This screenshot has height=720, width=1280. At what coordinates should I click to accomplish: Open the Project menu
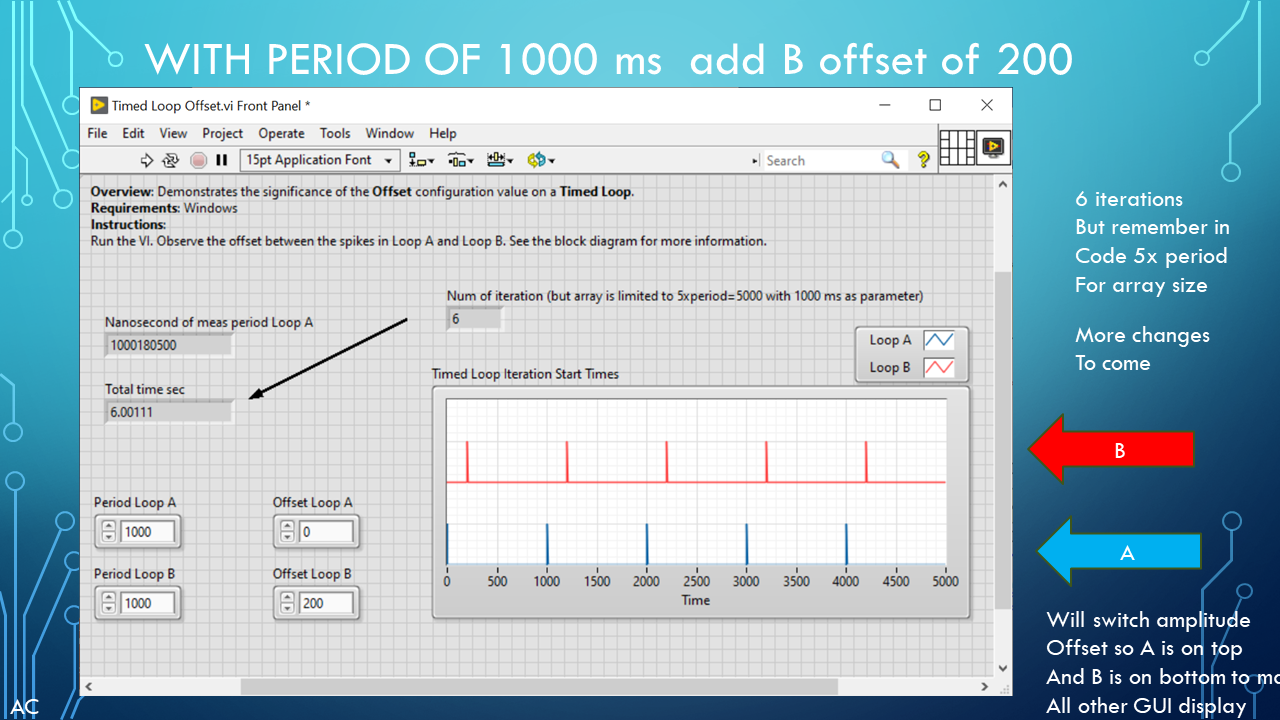click(222, 133)
